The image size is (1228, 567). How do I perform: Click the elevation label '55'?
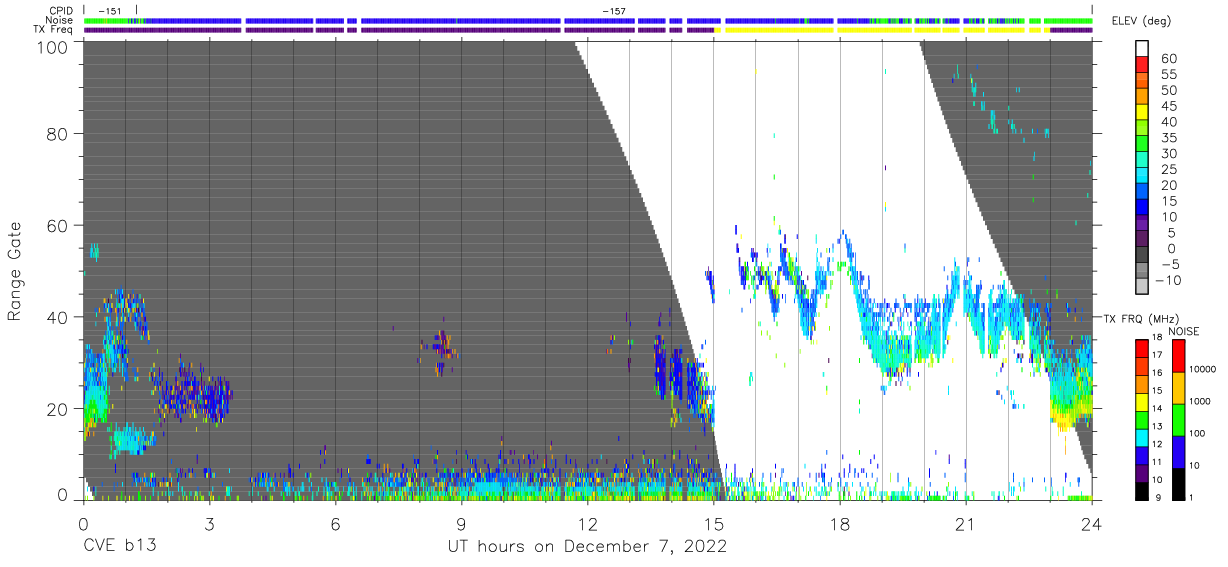coord(1168,75)
